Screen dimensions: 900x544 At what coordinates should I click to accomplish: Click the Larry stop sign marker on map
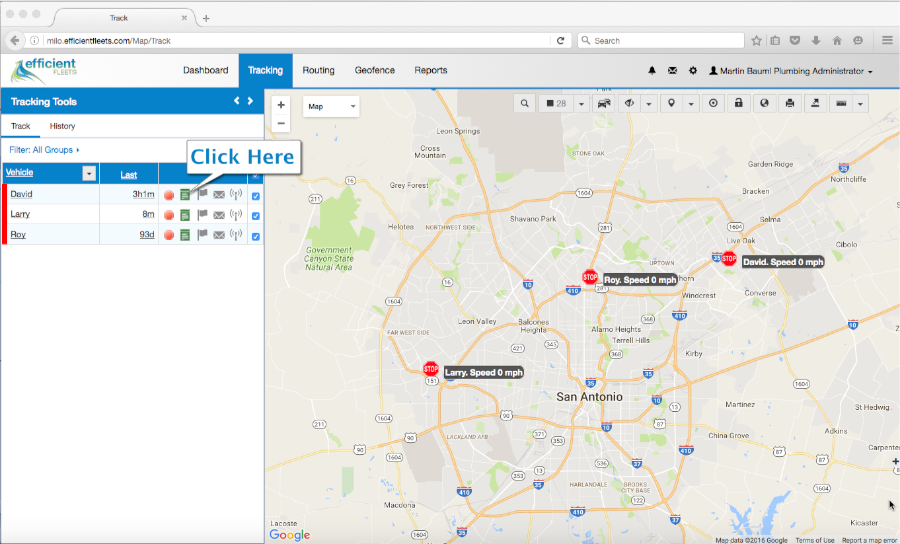430,368
